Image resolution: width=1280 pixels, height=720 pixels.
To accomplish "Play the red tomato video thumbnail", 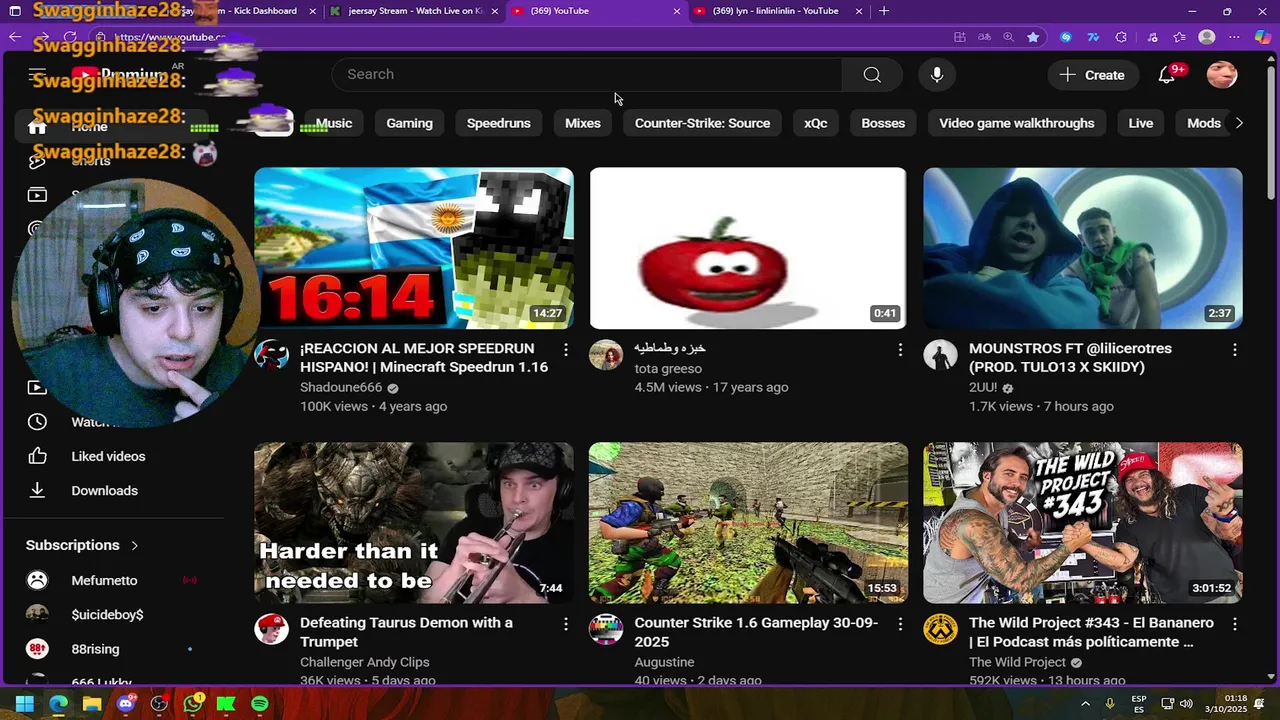I will click(748, 248).
